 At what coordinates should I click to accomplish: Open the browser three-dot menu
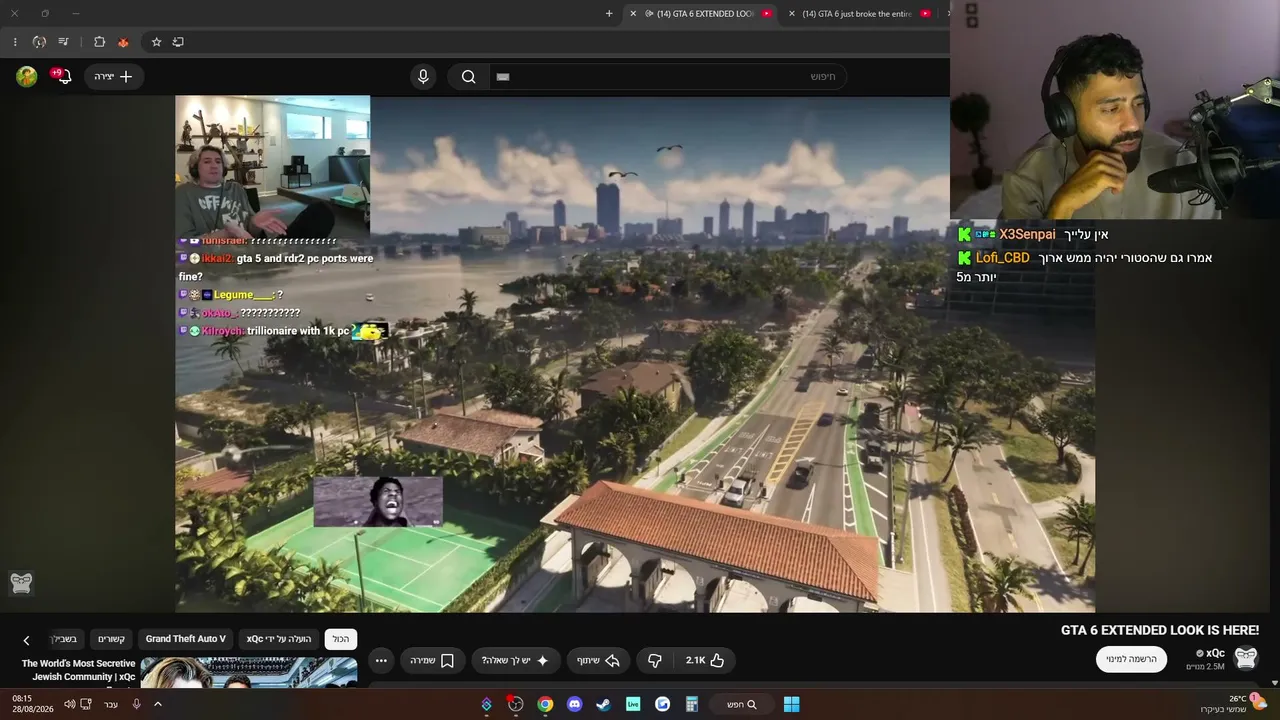pos(15,42)
